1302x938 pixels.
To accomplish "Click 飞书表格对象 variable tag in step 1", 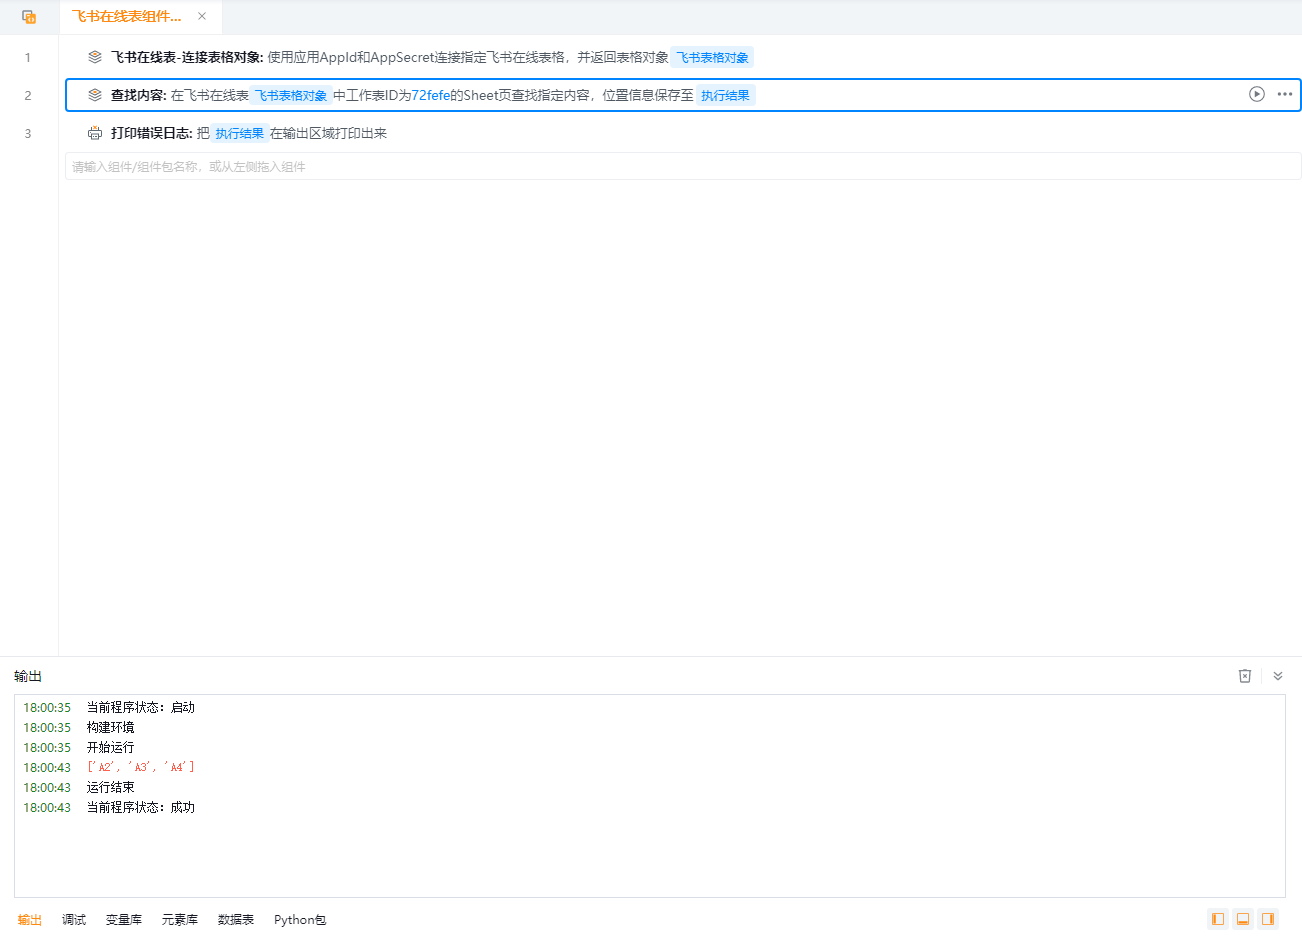I will 712,57.
